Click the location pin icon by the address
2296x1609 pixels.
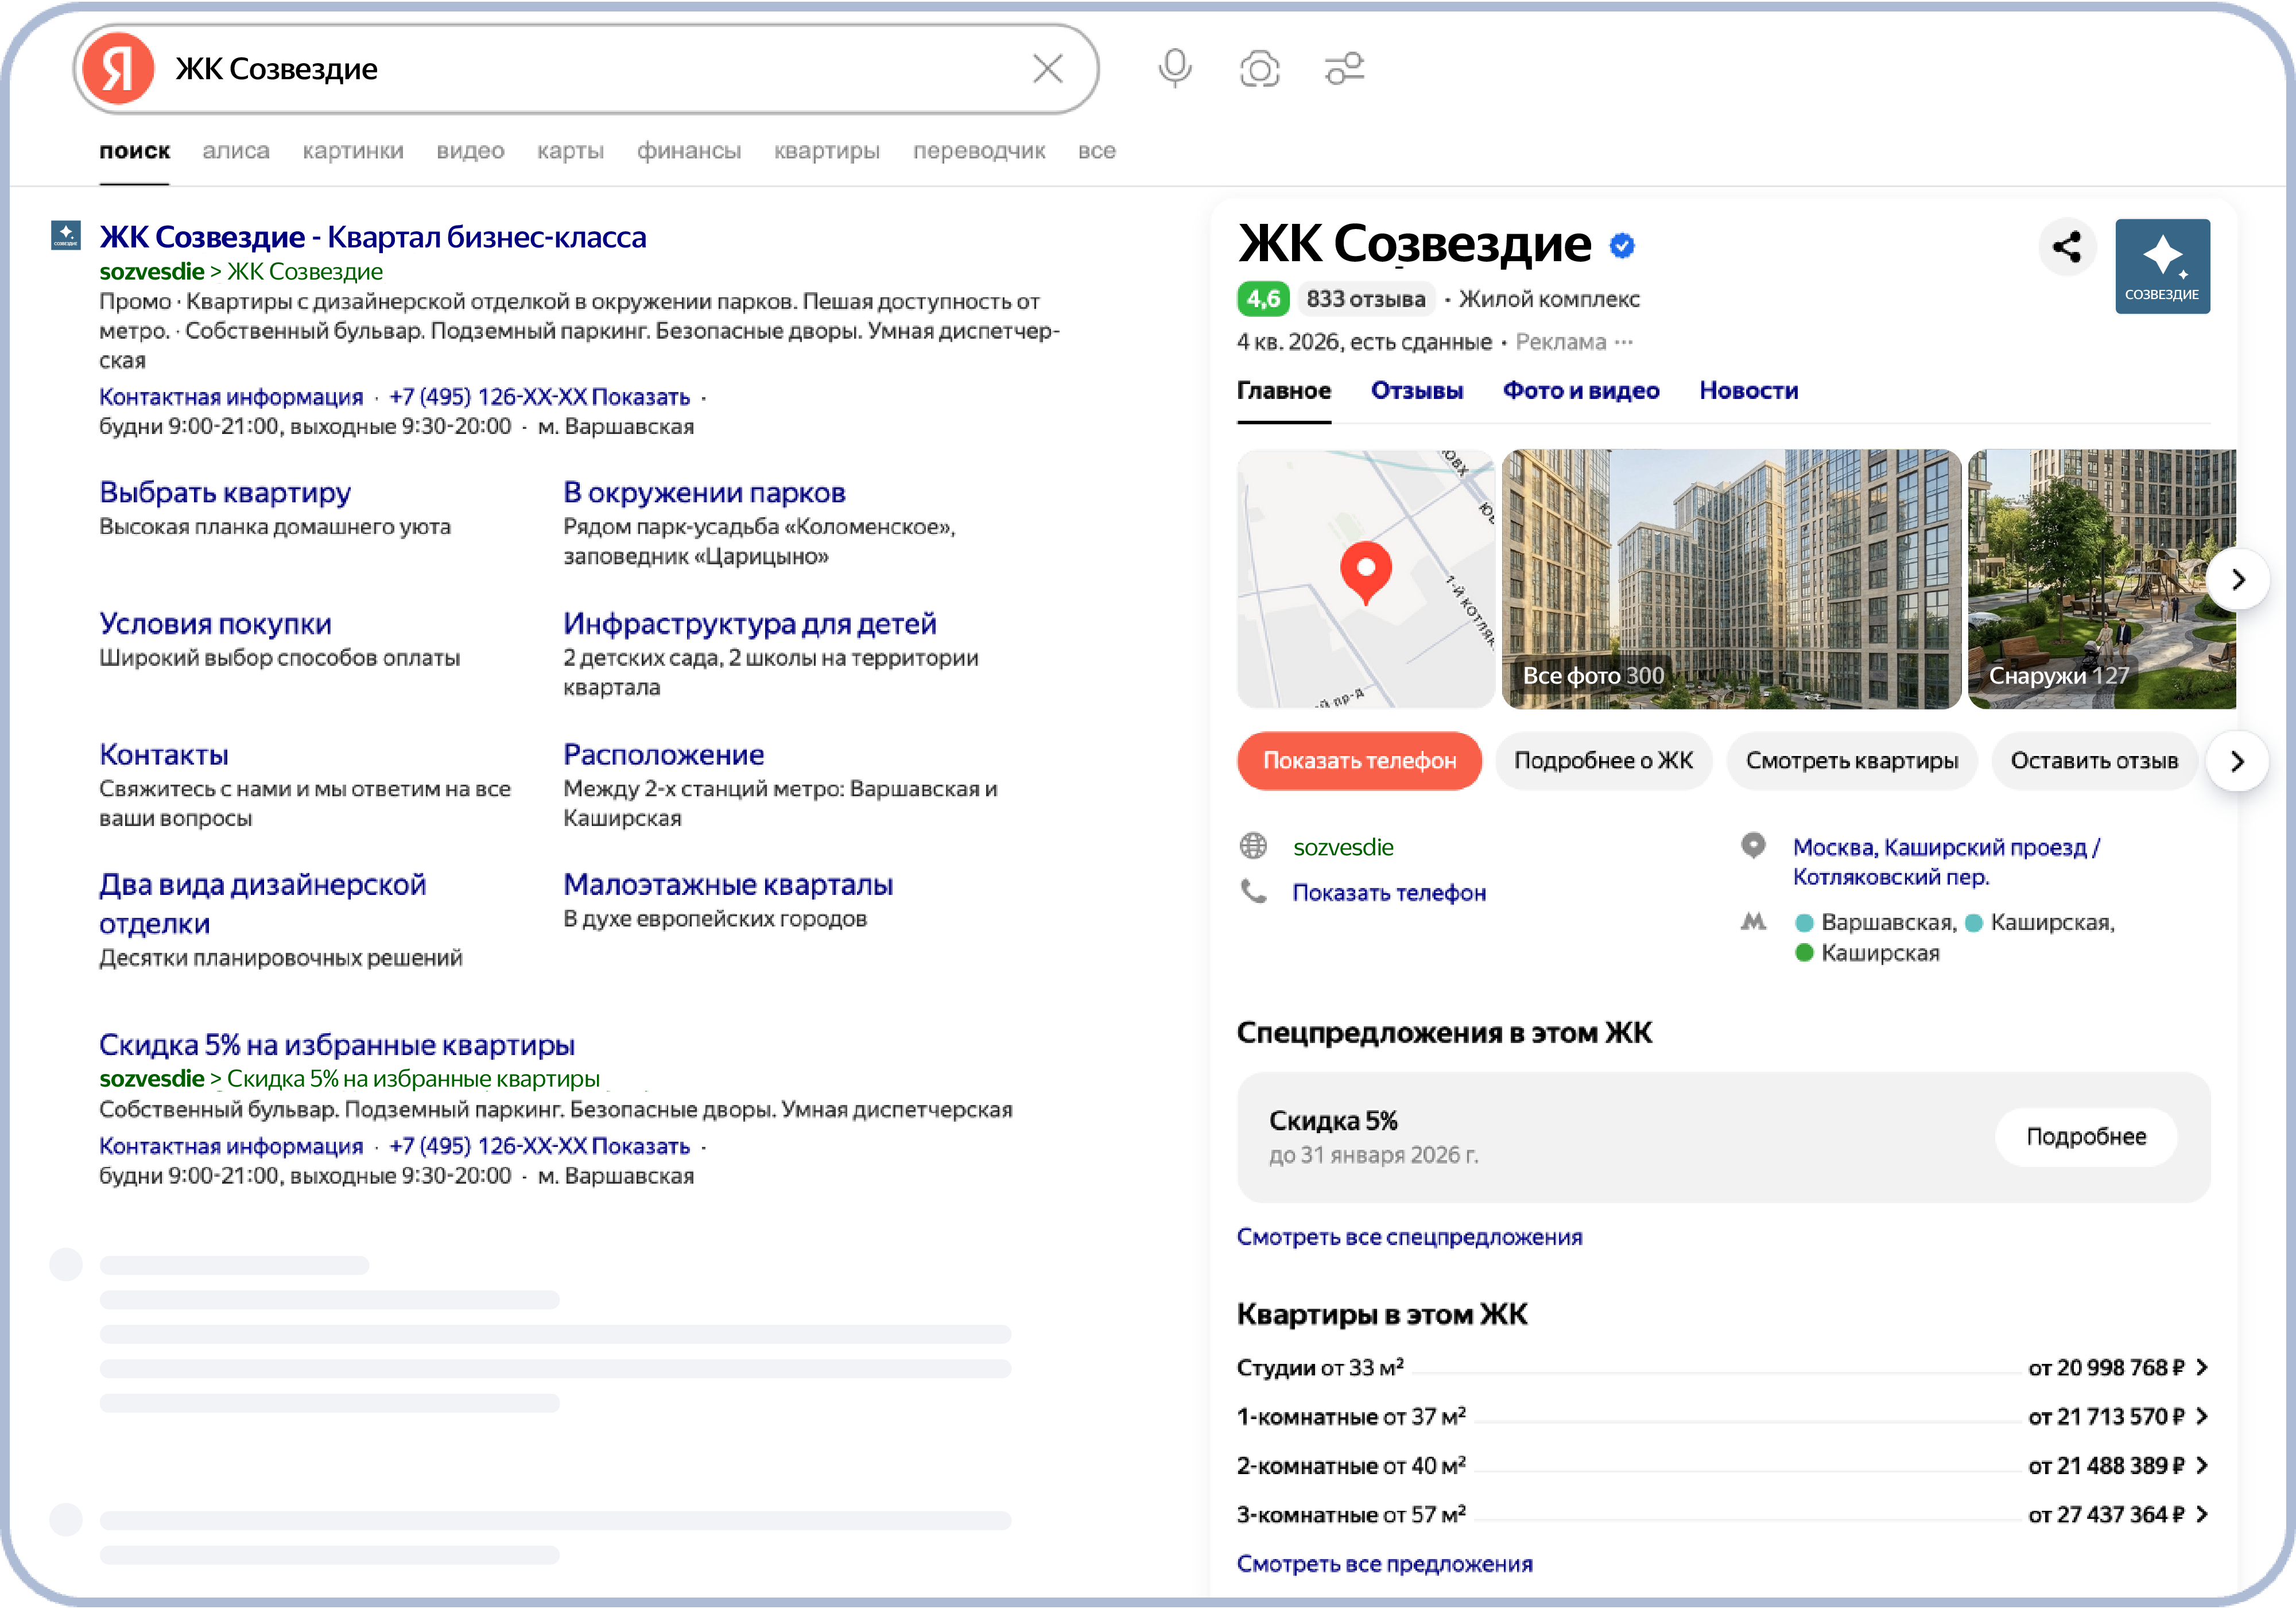[1753, 846]
